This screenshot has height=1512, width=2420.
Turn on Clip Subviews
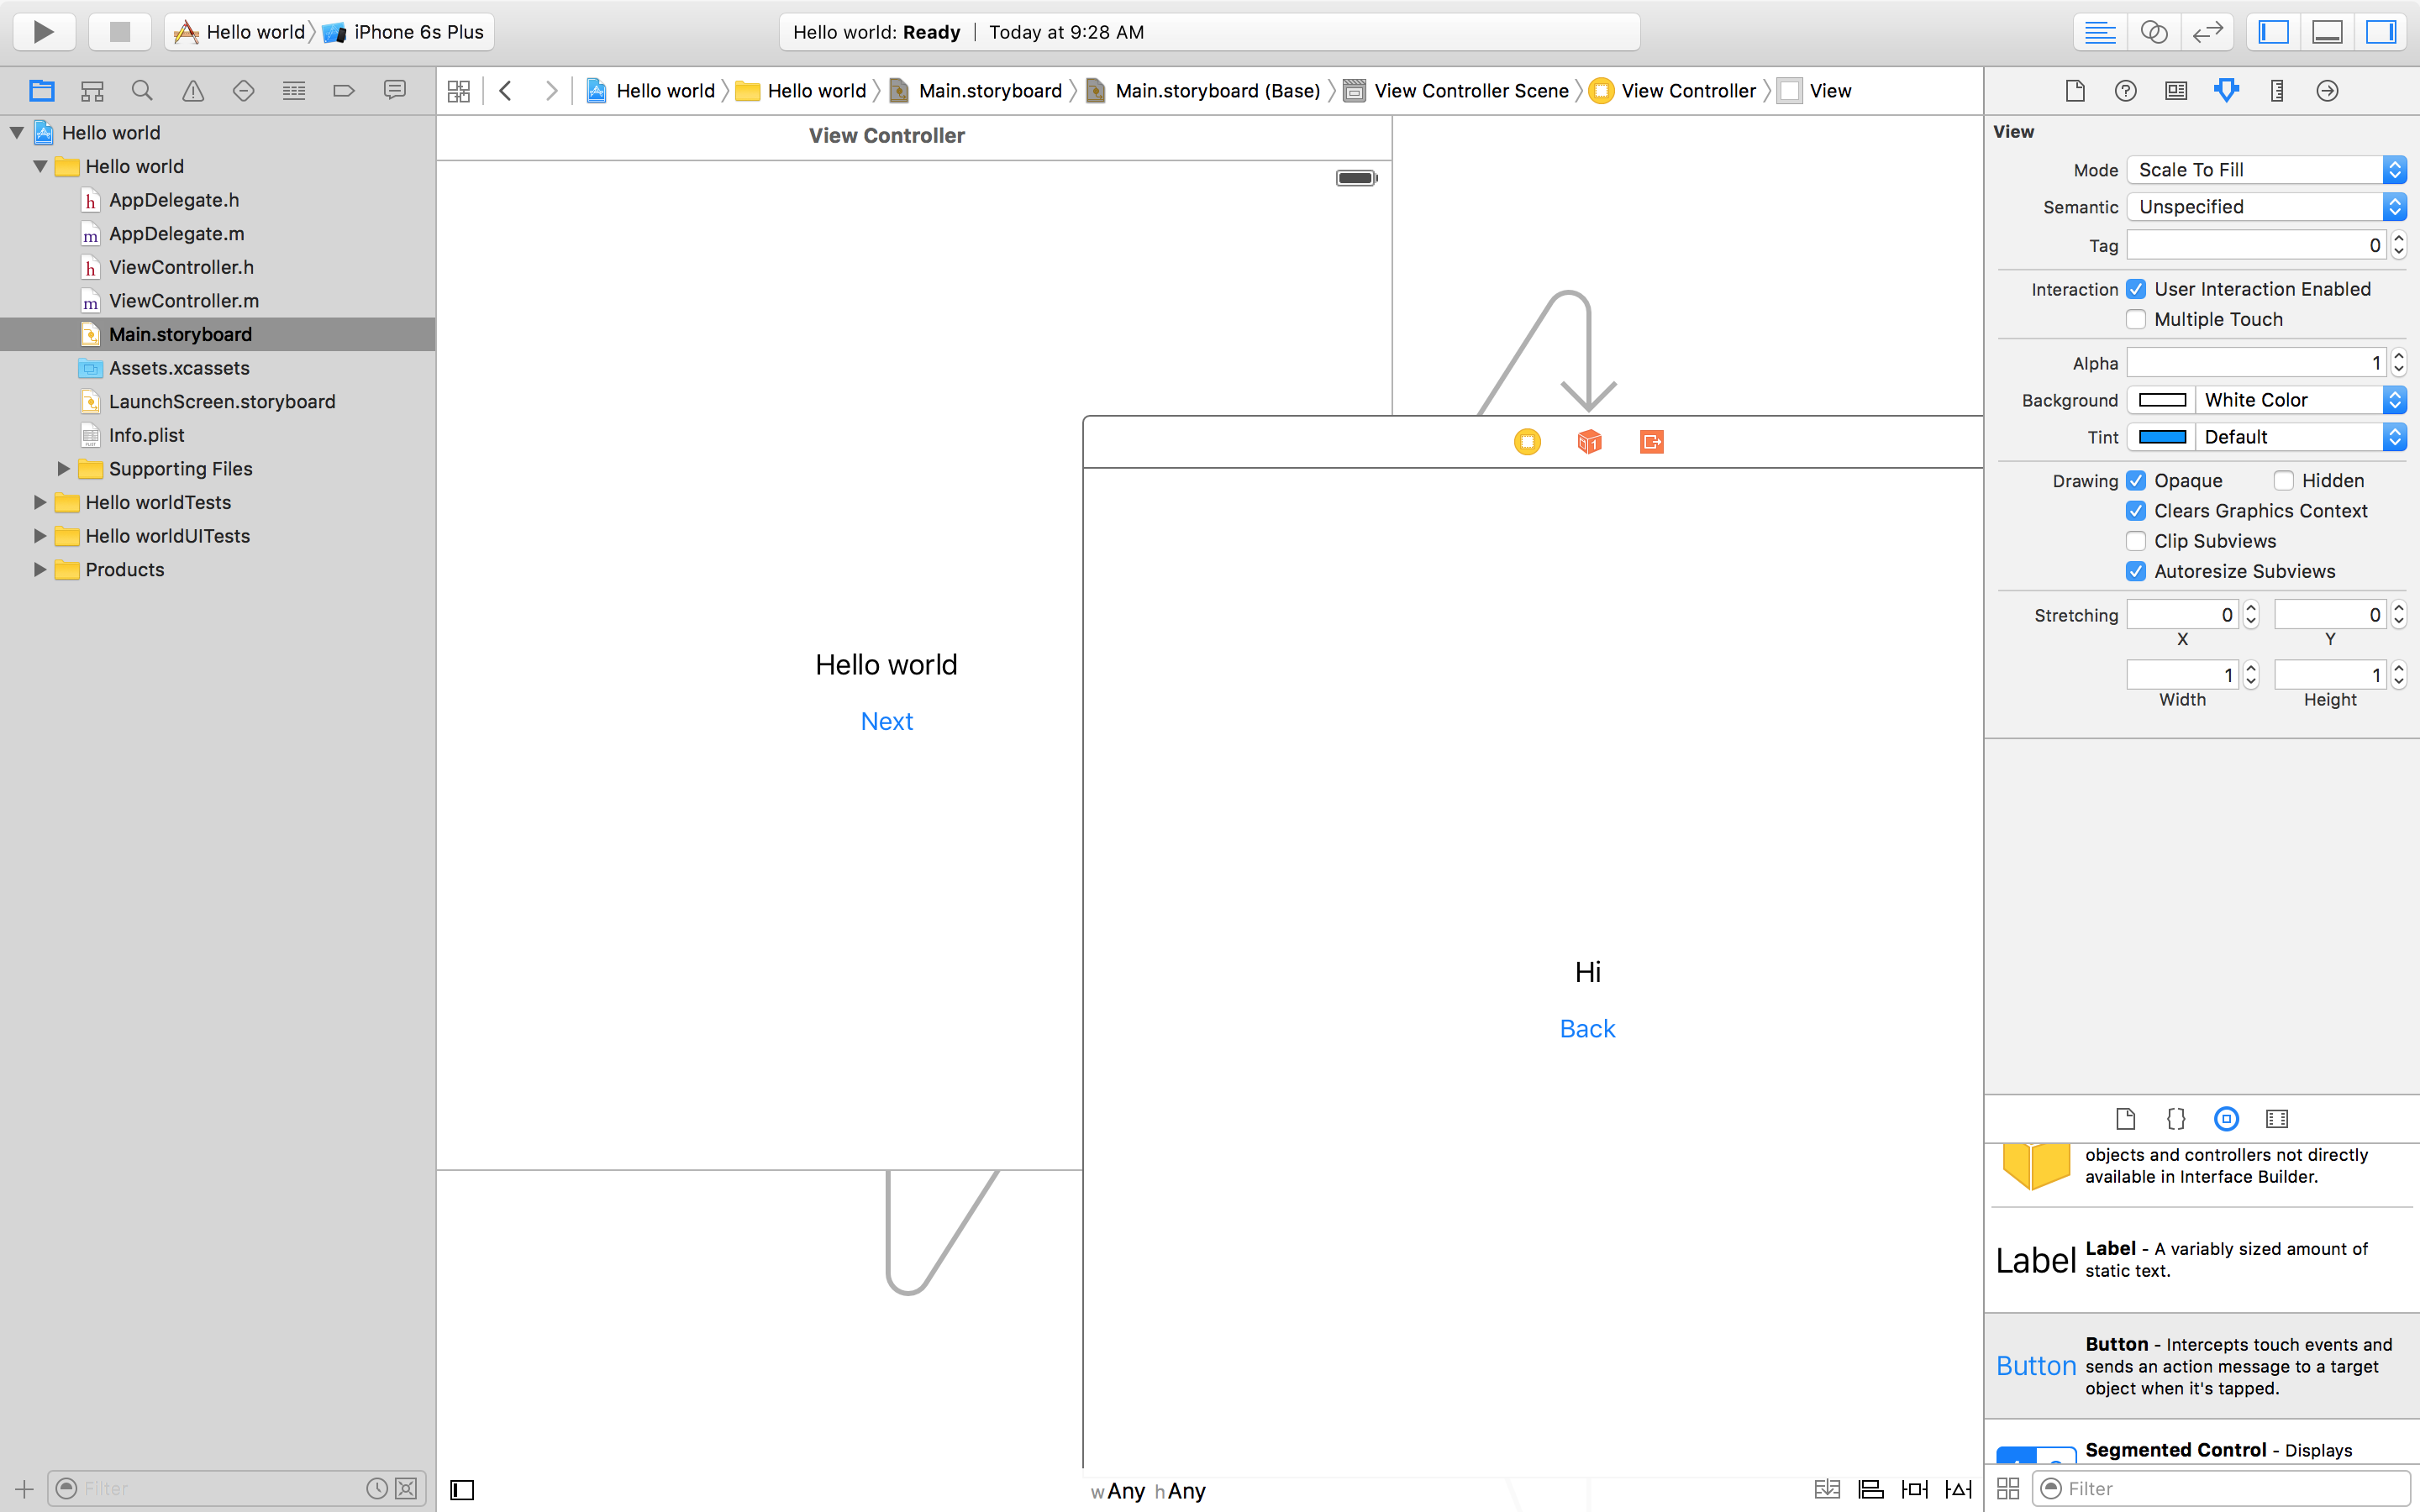(2136, 541)
